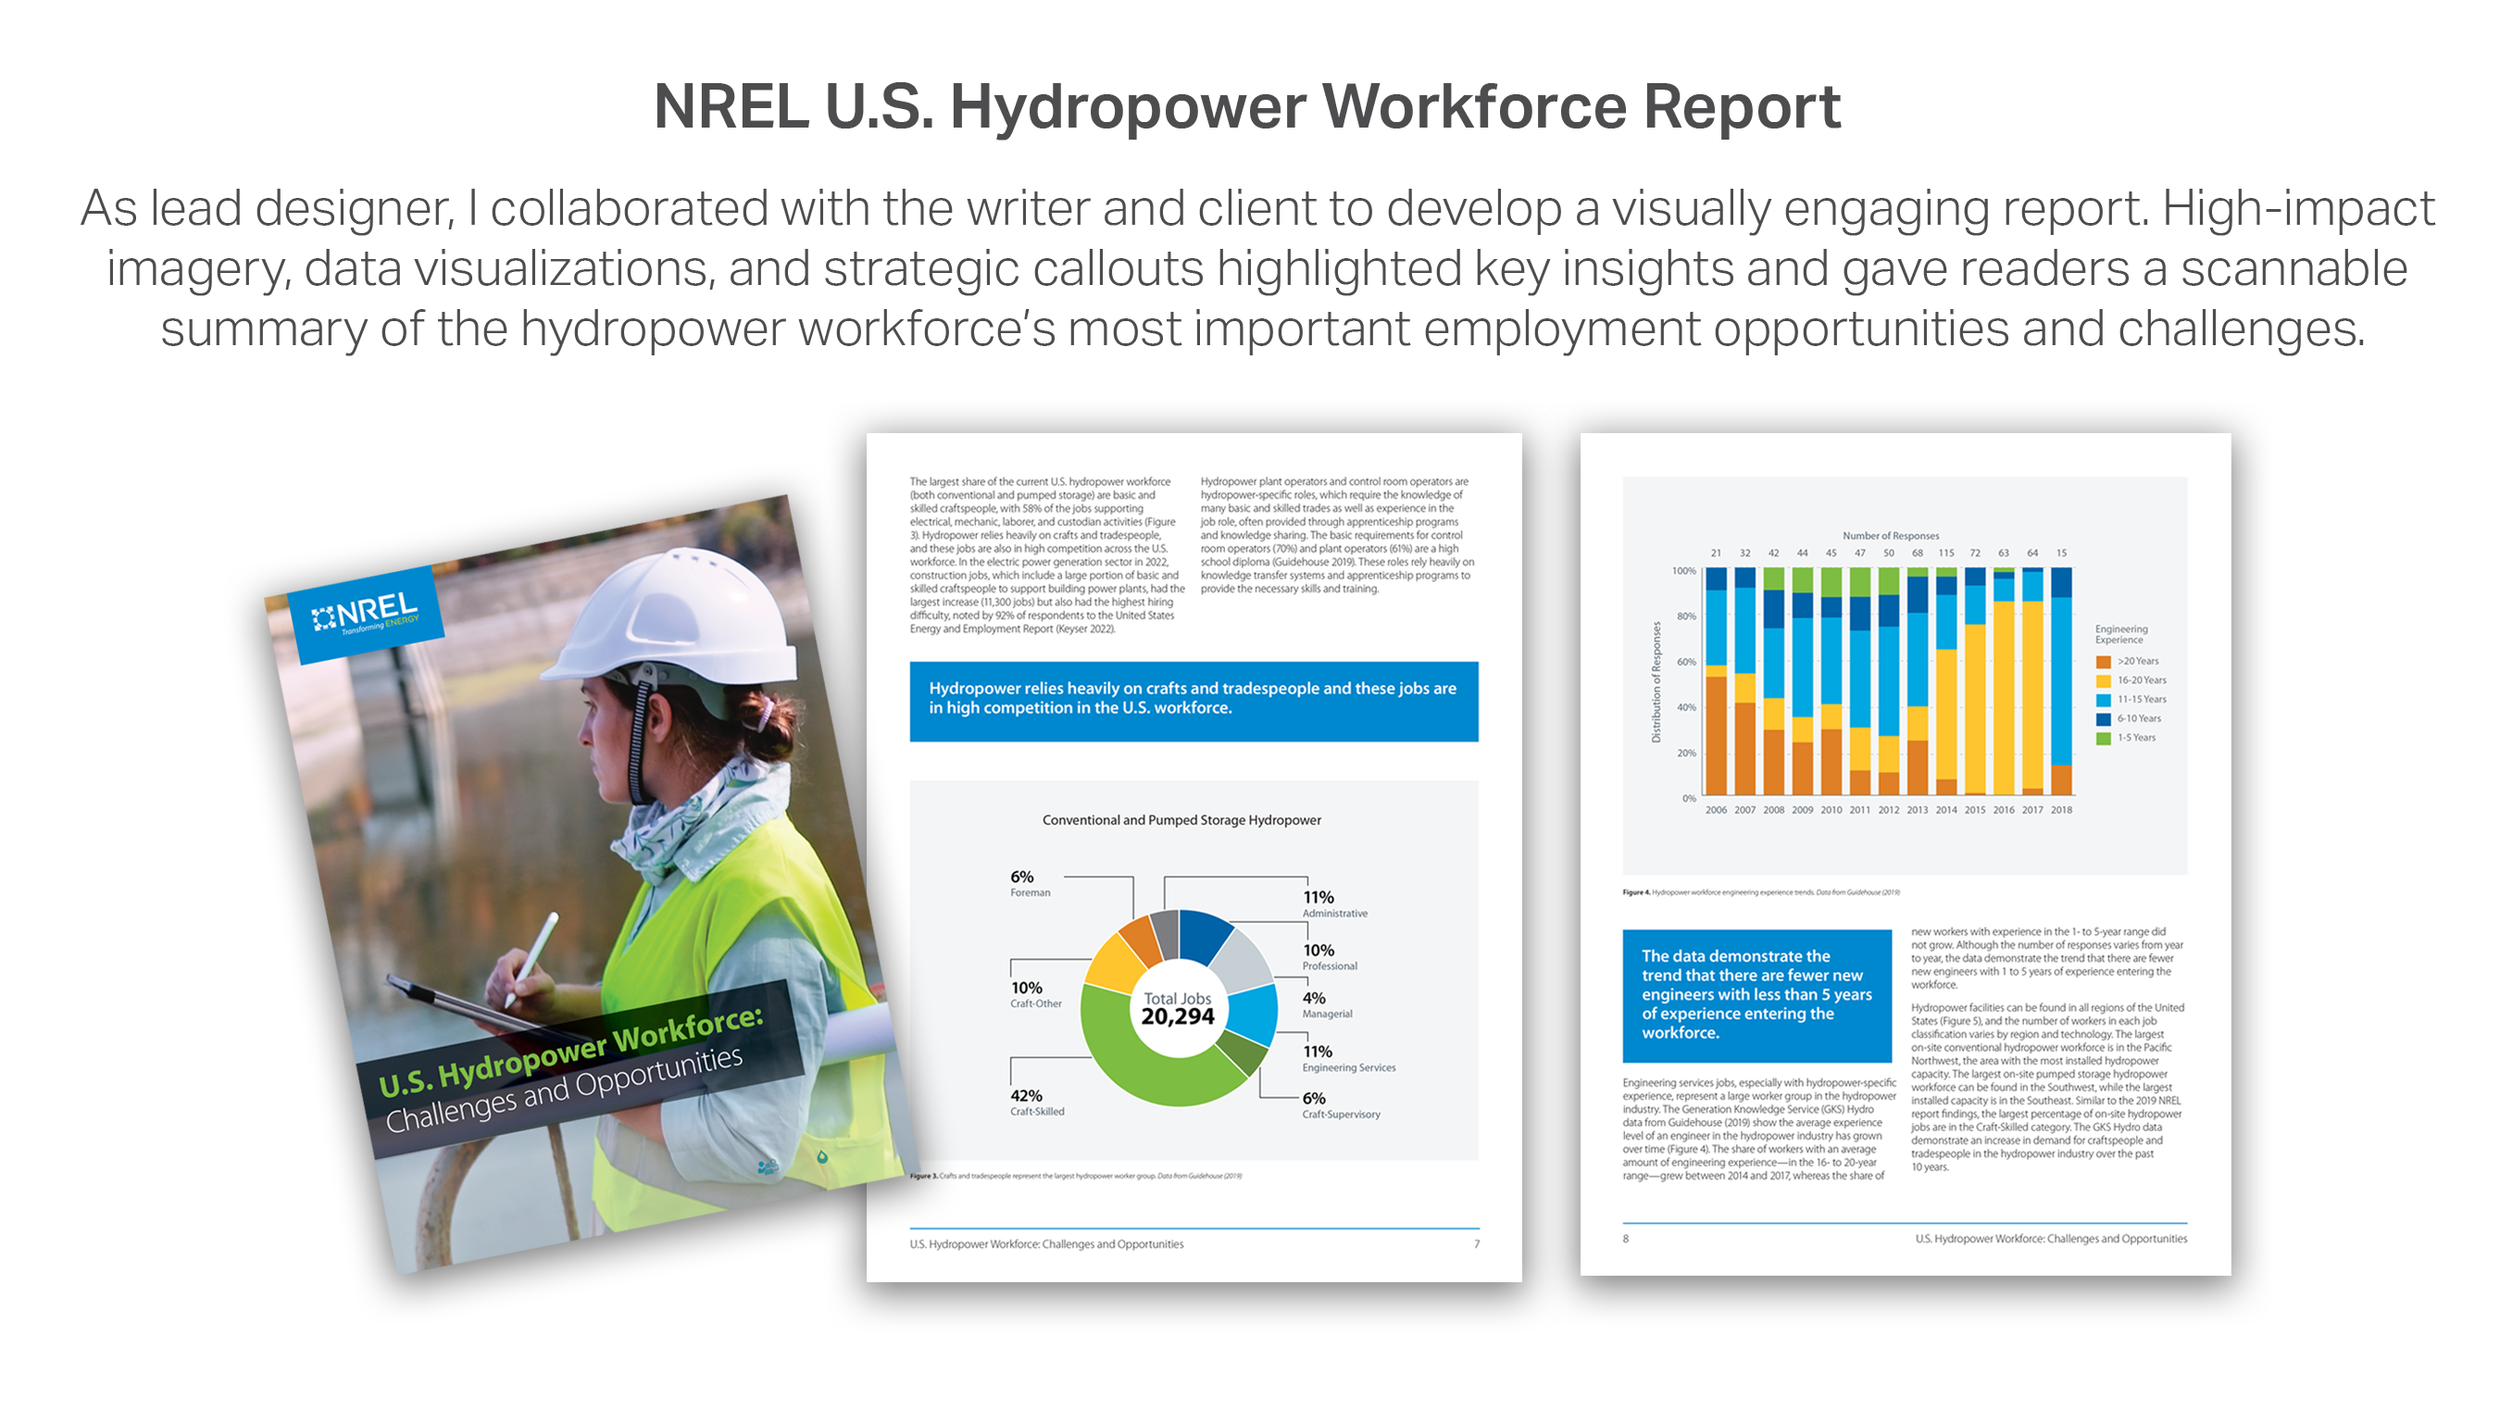The width and height of the screenshot is (2500, 1407).
Task: Click the blue callout about fewer new engineers
Action: pos(1756,996)
